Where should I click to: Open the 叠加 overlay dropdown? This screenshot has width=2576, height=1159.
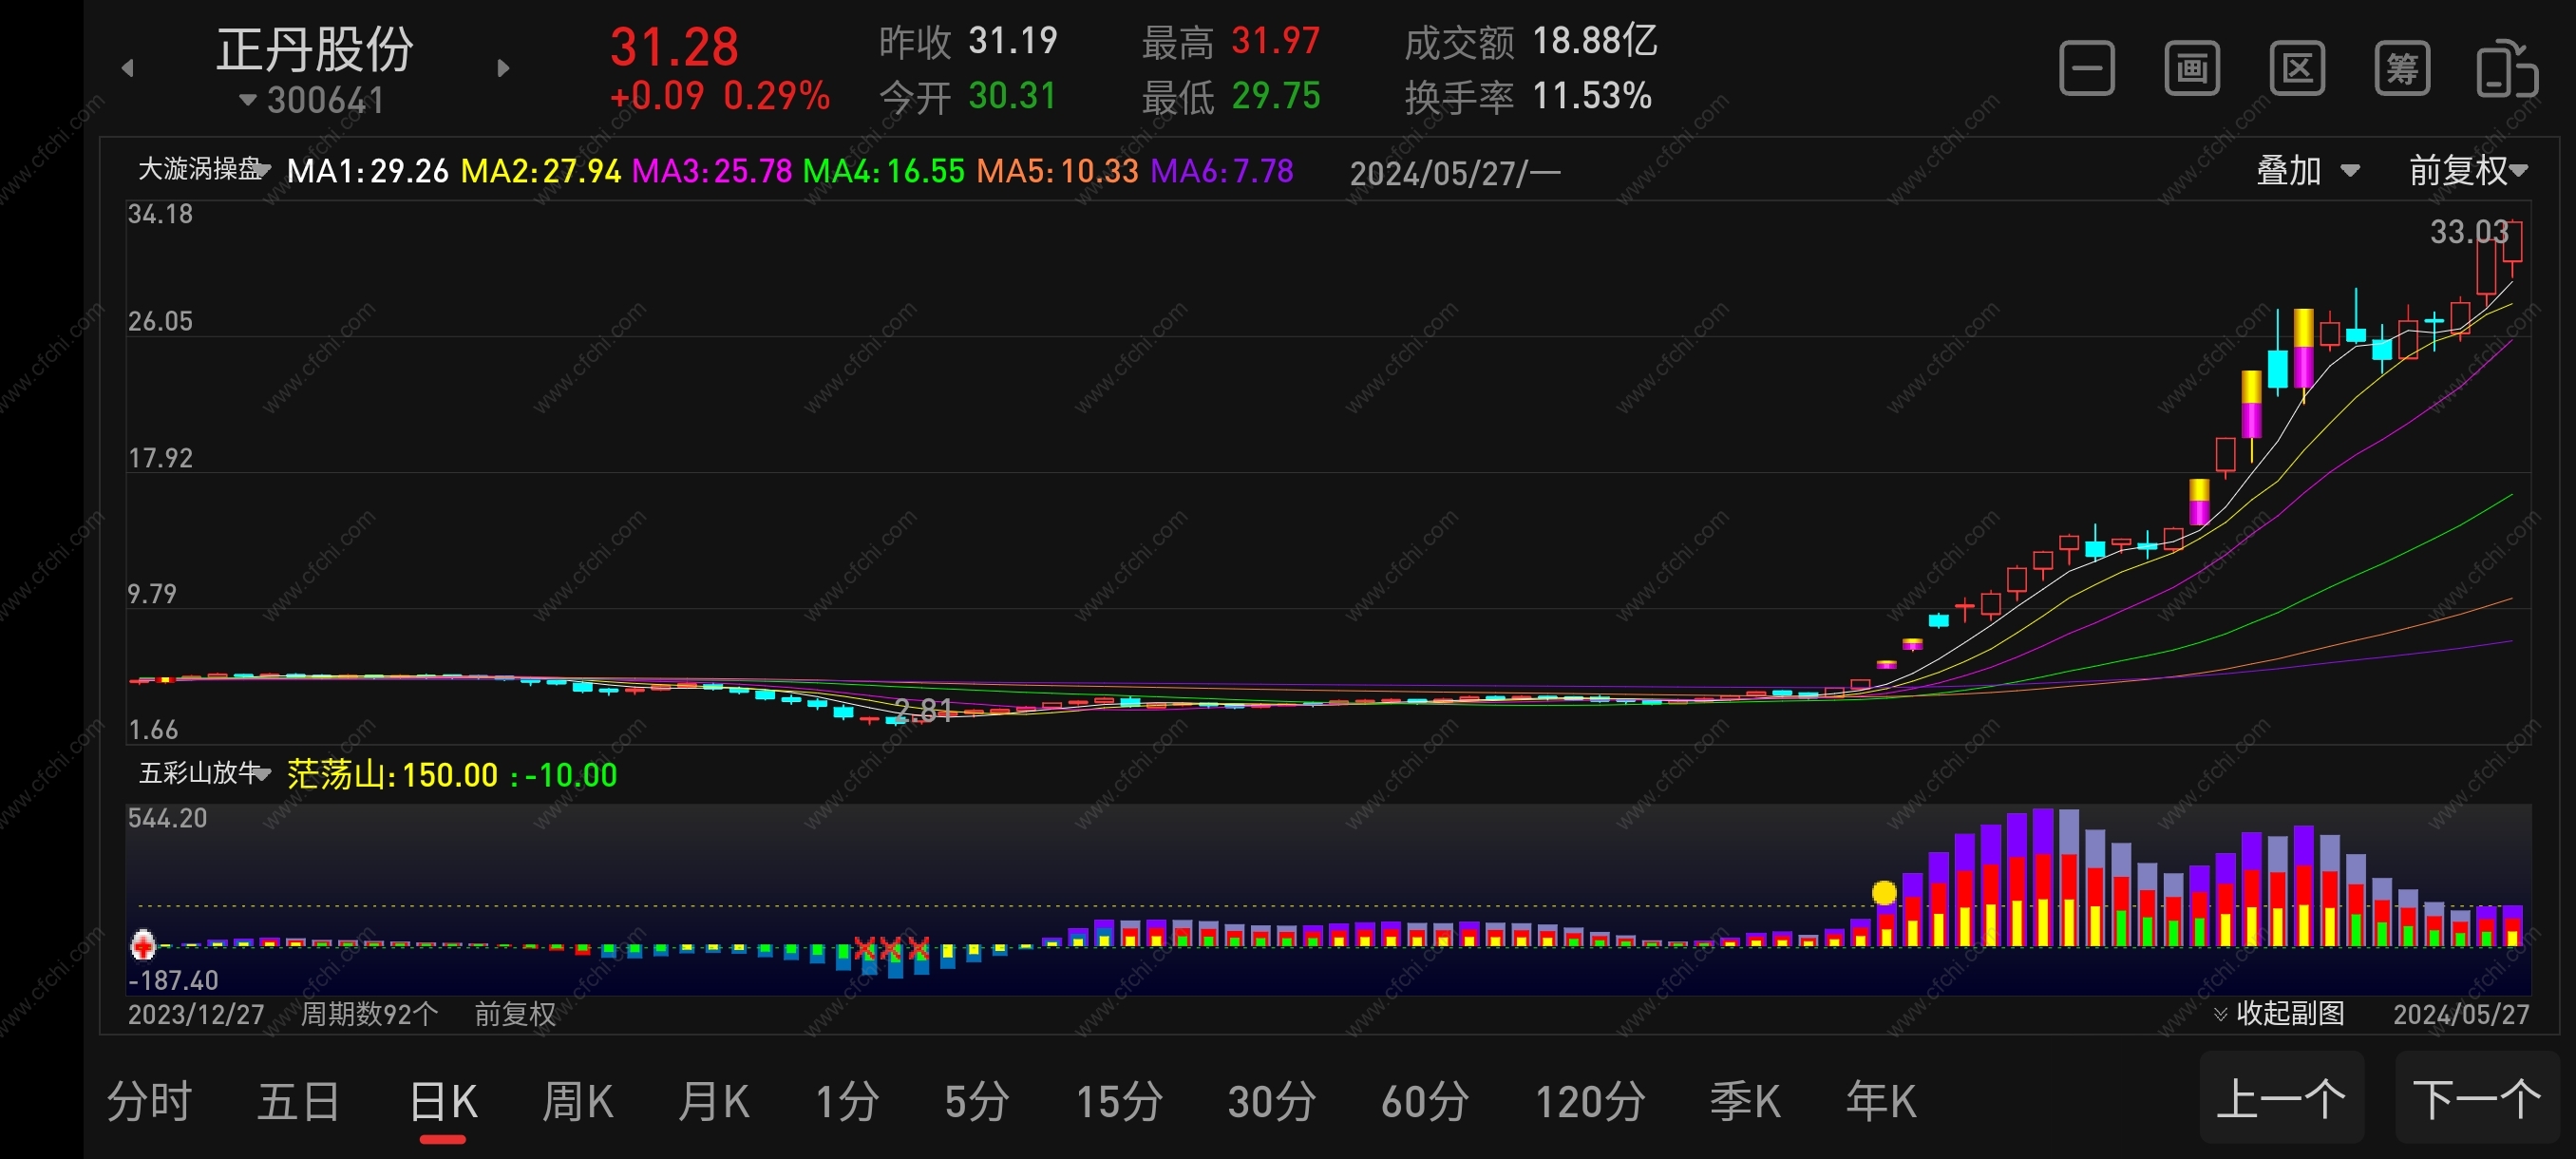pos(2307,171)
